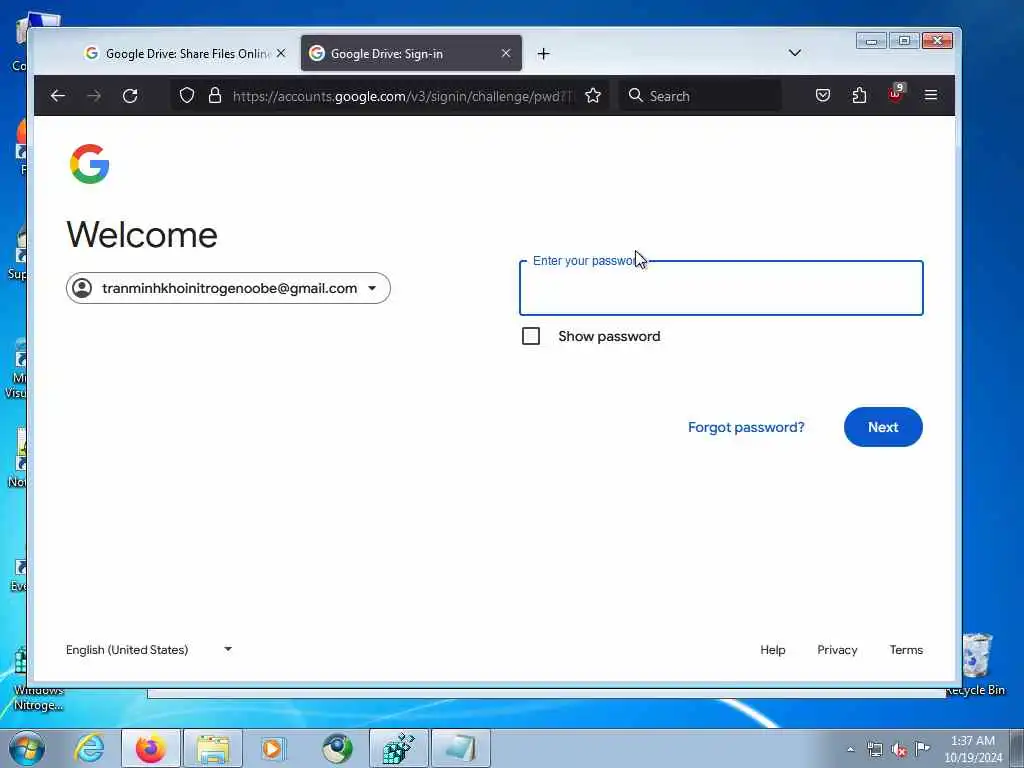Open the Terms link in the footer

point(906,650)
